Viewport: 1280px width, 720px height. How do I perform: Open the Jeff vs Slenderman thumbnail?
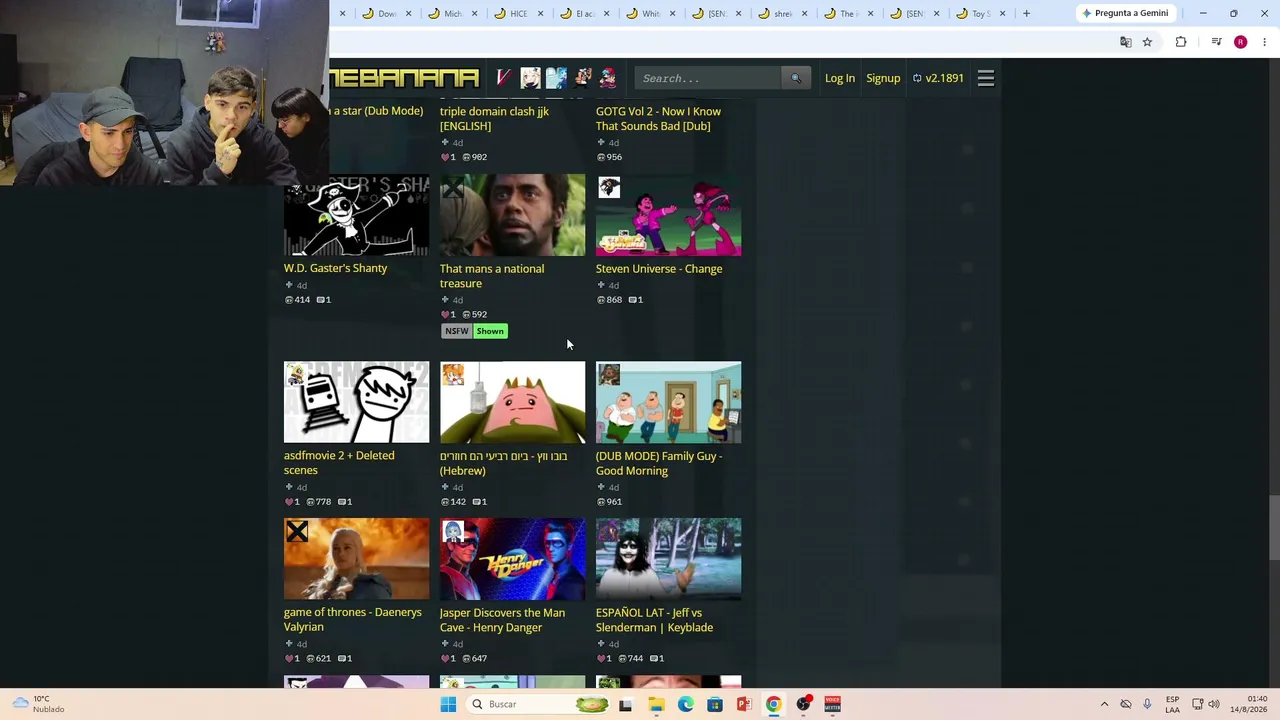pyautogui.click(x=668, y=559)
